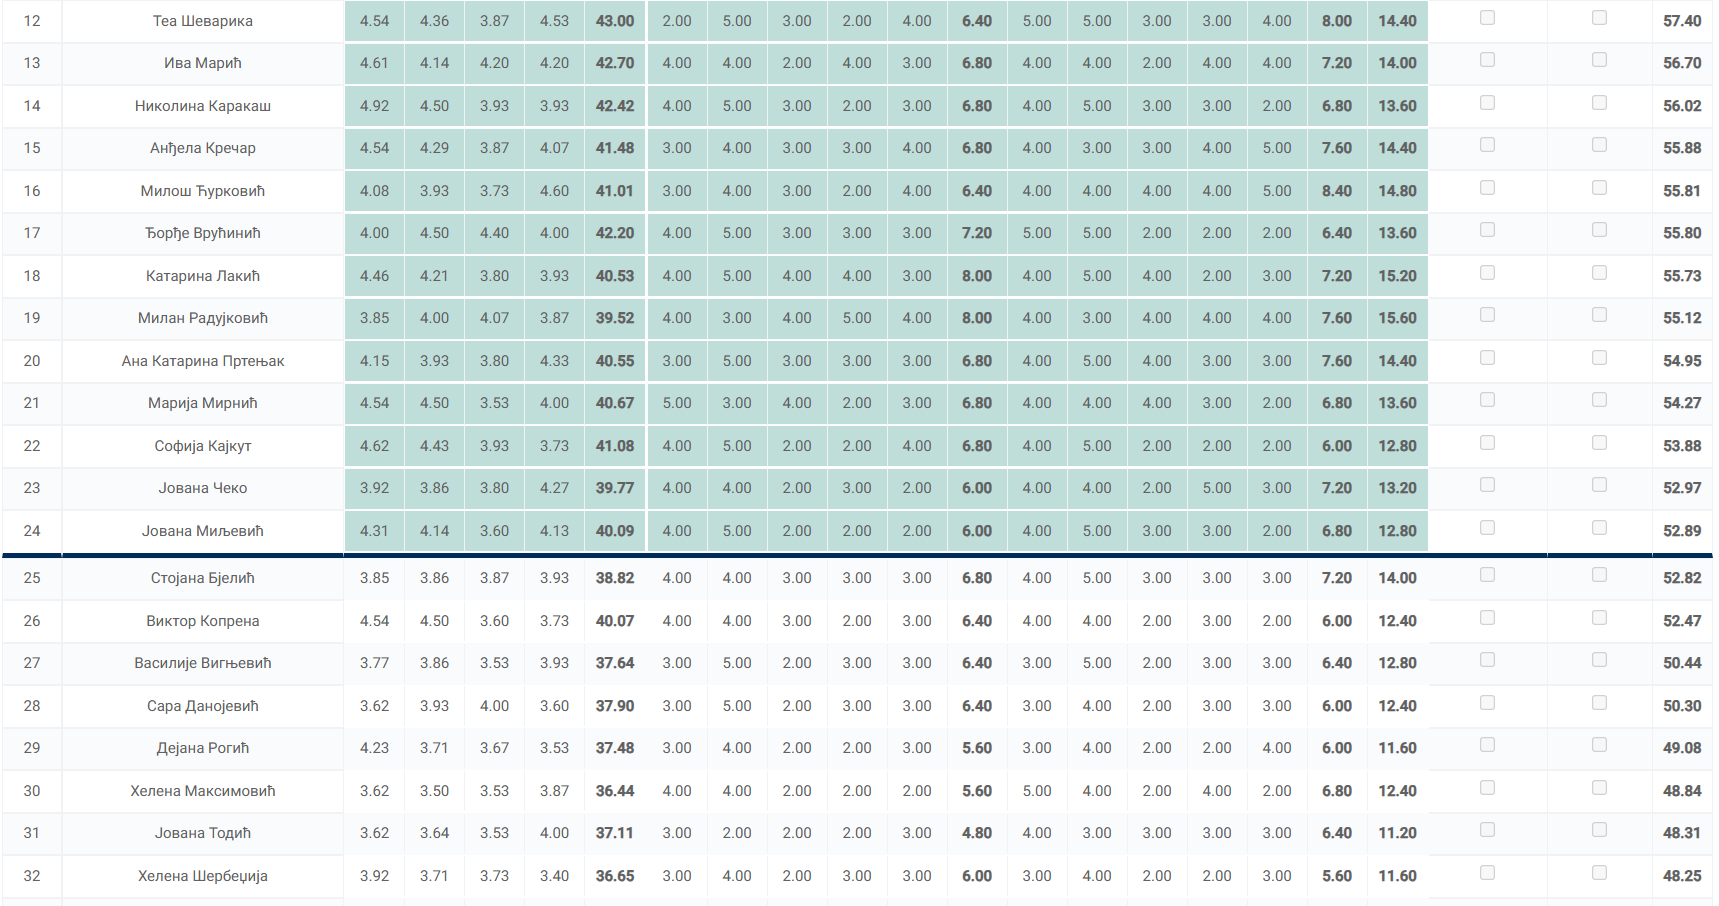1719x906 pixels.
Task: Select the bold subtotal 39.52
Action: 615,318
